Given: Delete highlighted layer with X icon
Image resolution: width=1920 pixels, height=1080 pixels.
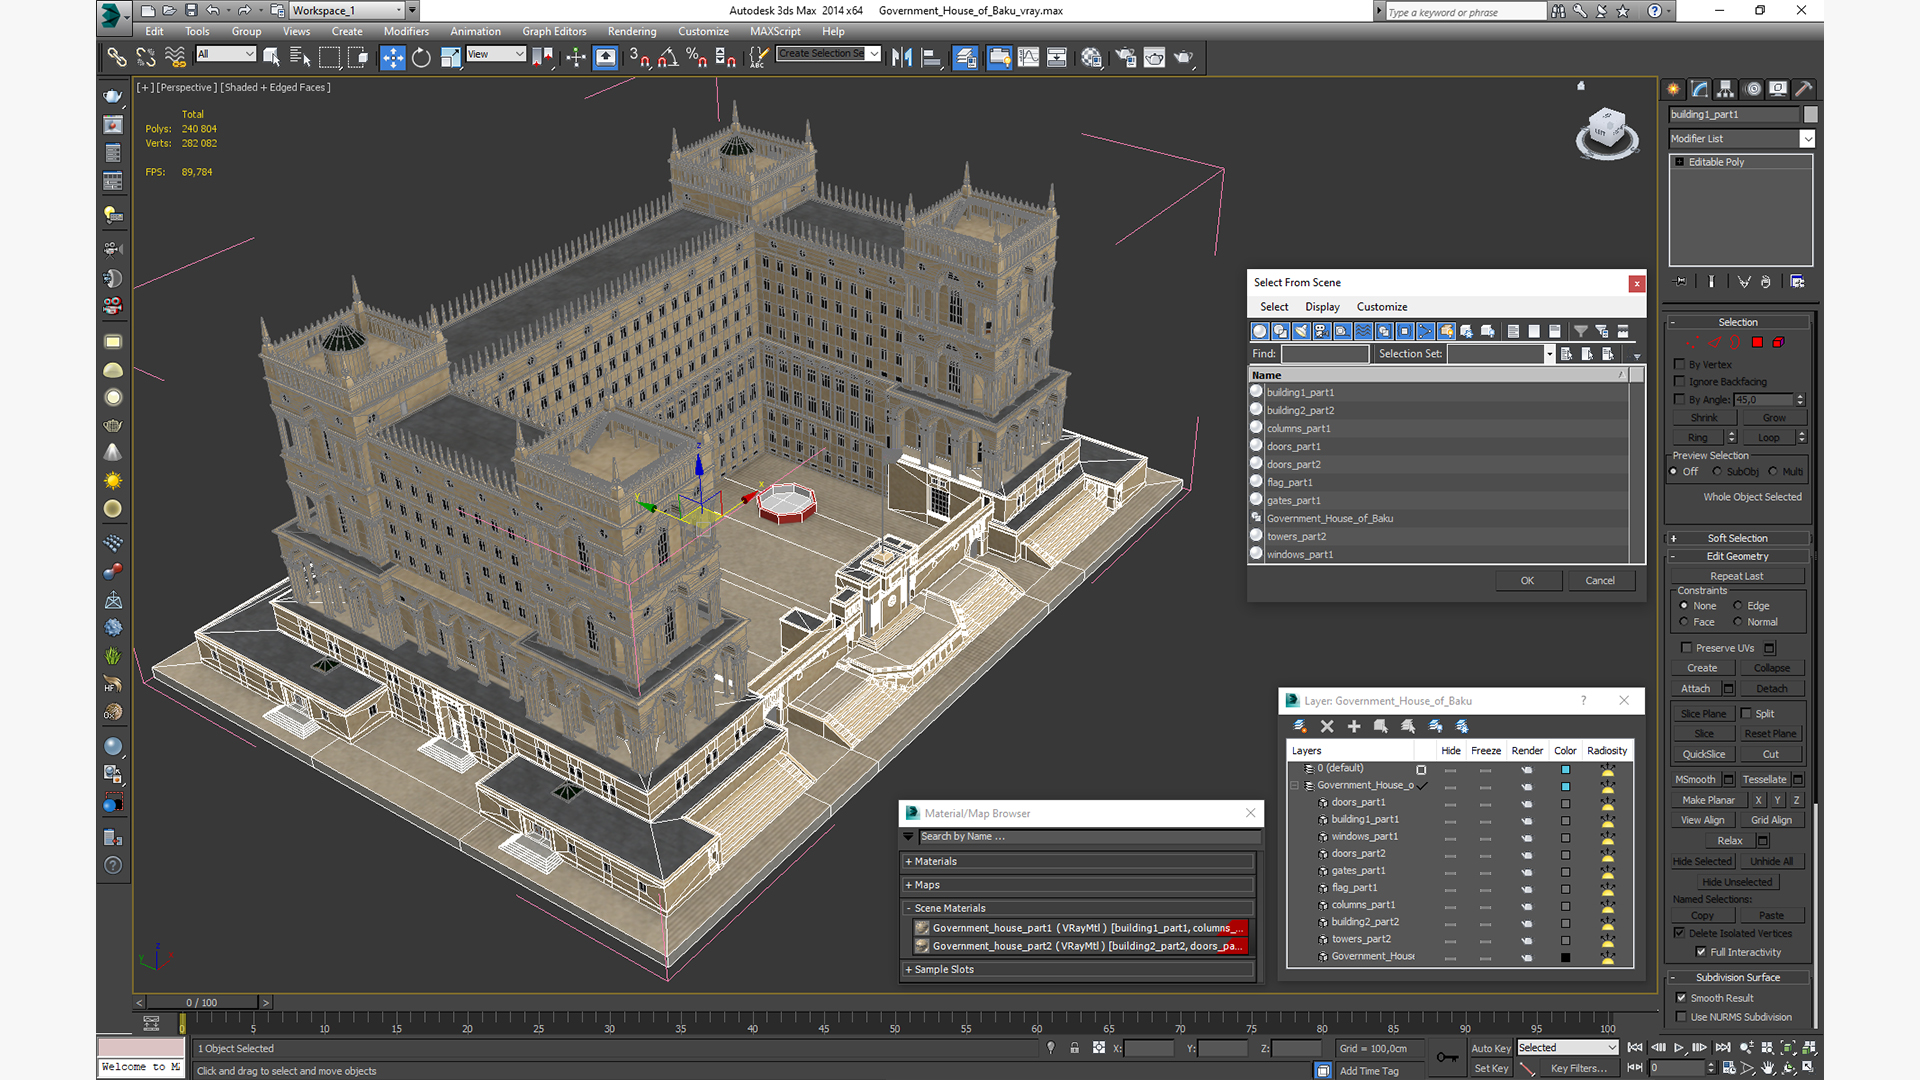Looking at the screenshot, I should 1327,726.
